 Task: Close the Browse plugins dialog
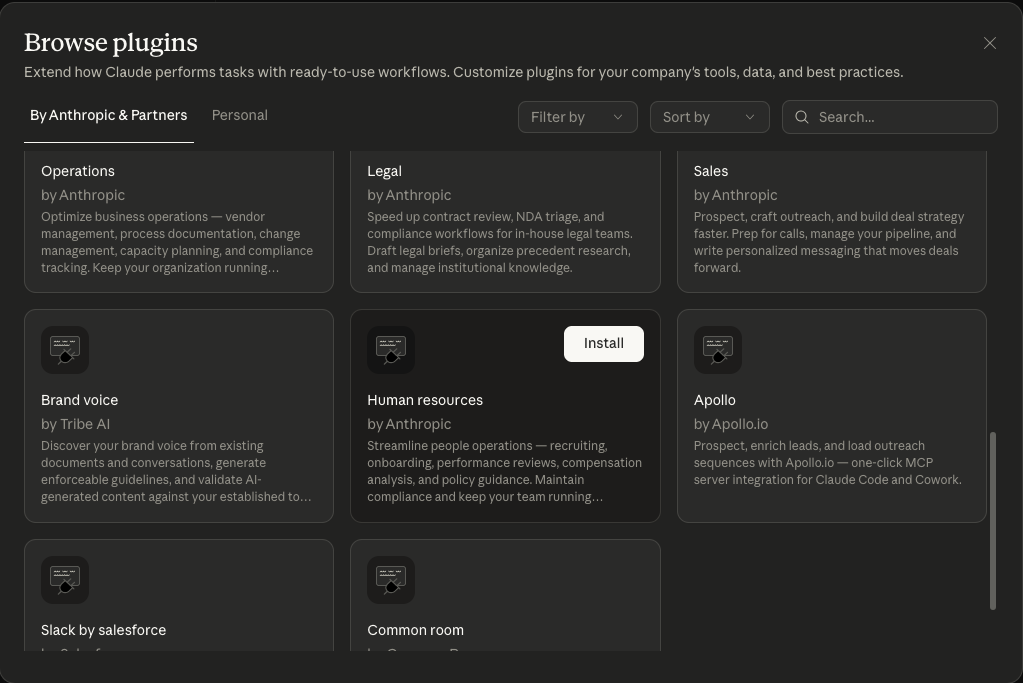(x=990, y=43)
